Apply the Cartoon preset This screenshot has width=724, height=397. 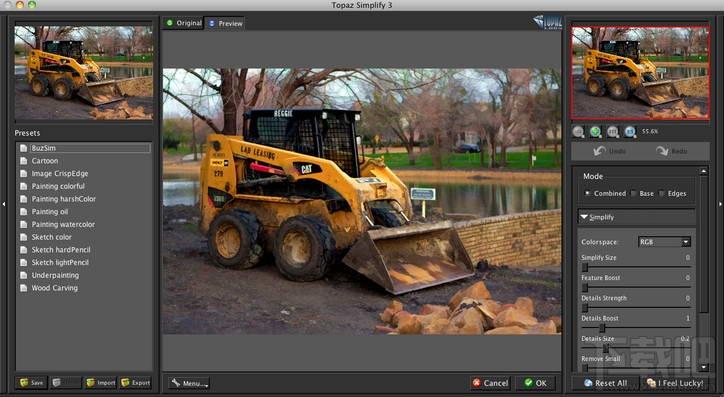(45, 161)
